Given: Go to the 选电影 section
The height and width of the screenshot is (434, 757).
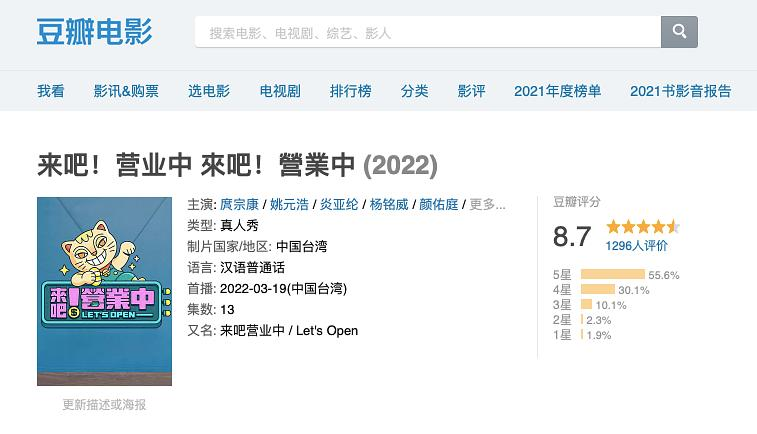Looking at the screenshot, I should point(209,91).
